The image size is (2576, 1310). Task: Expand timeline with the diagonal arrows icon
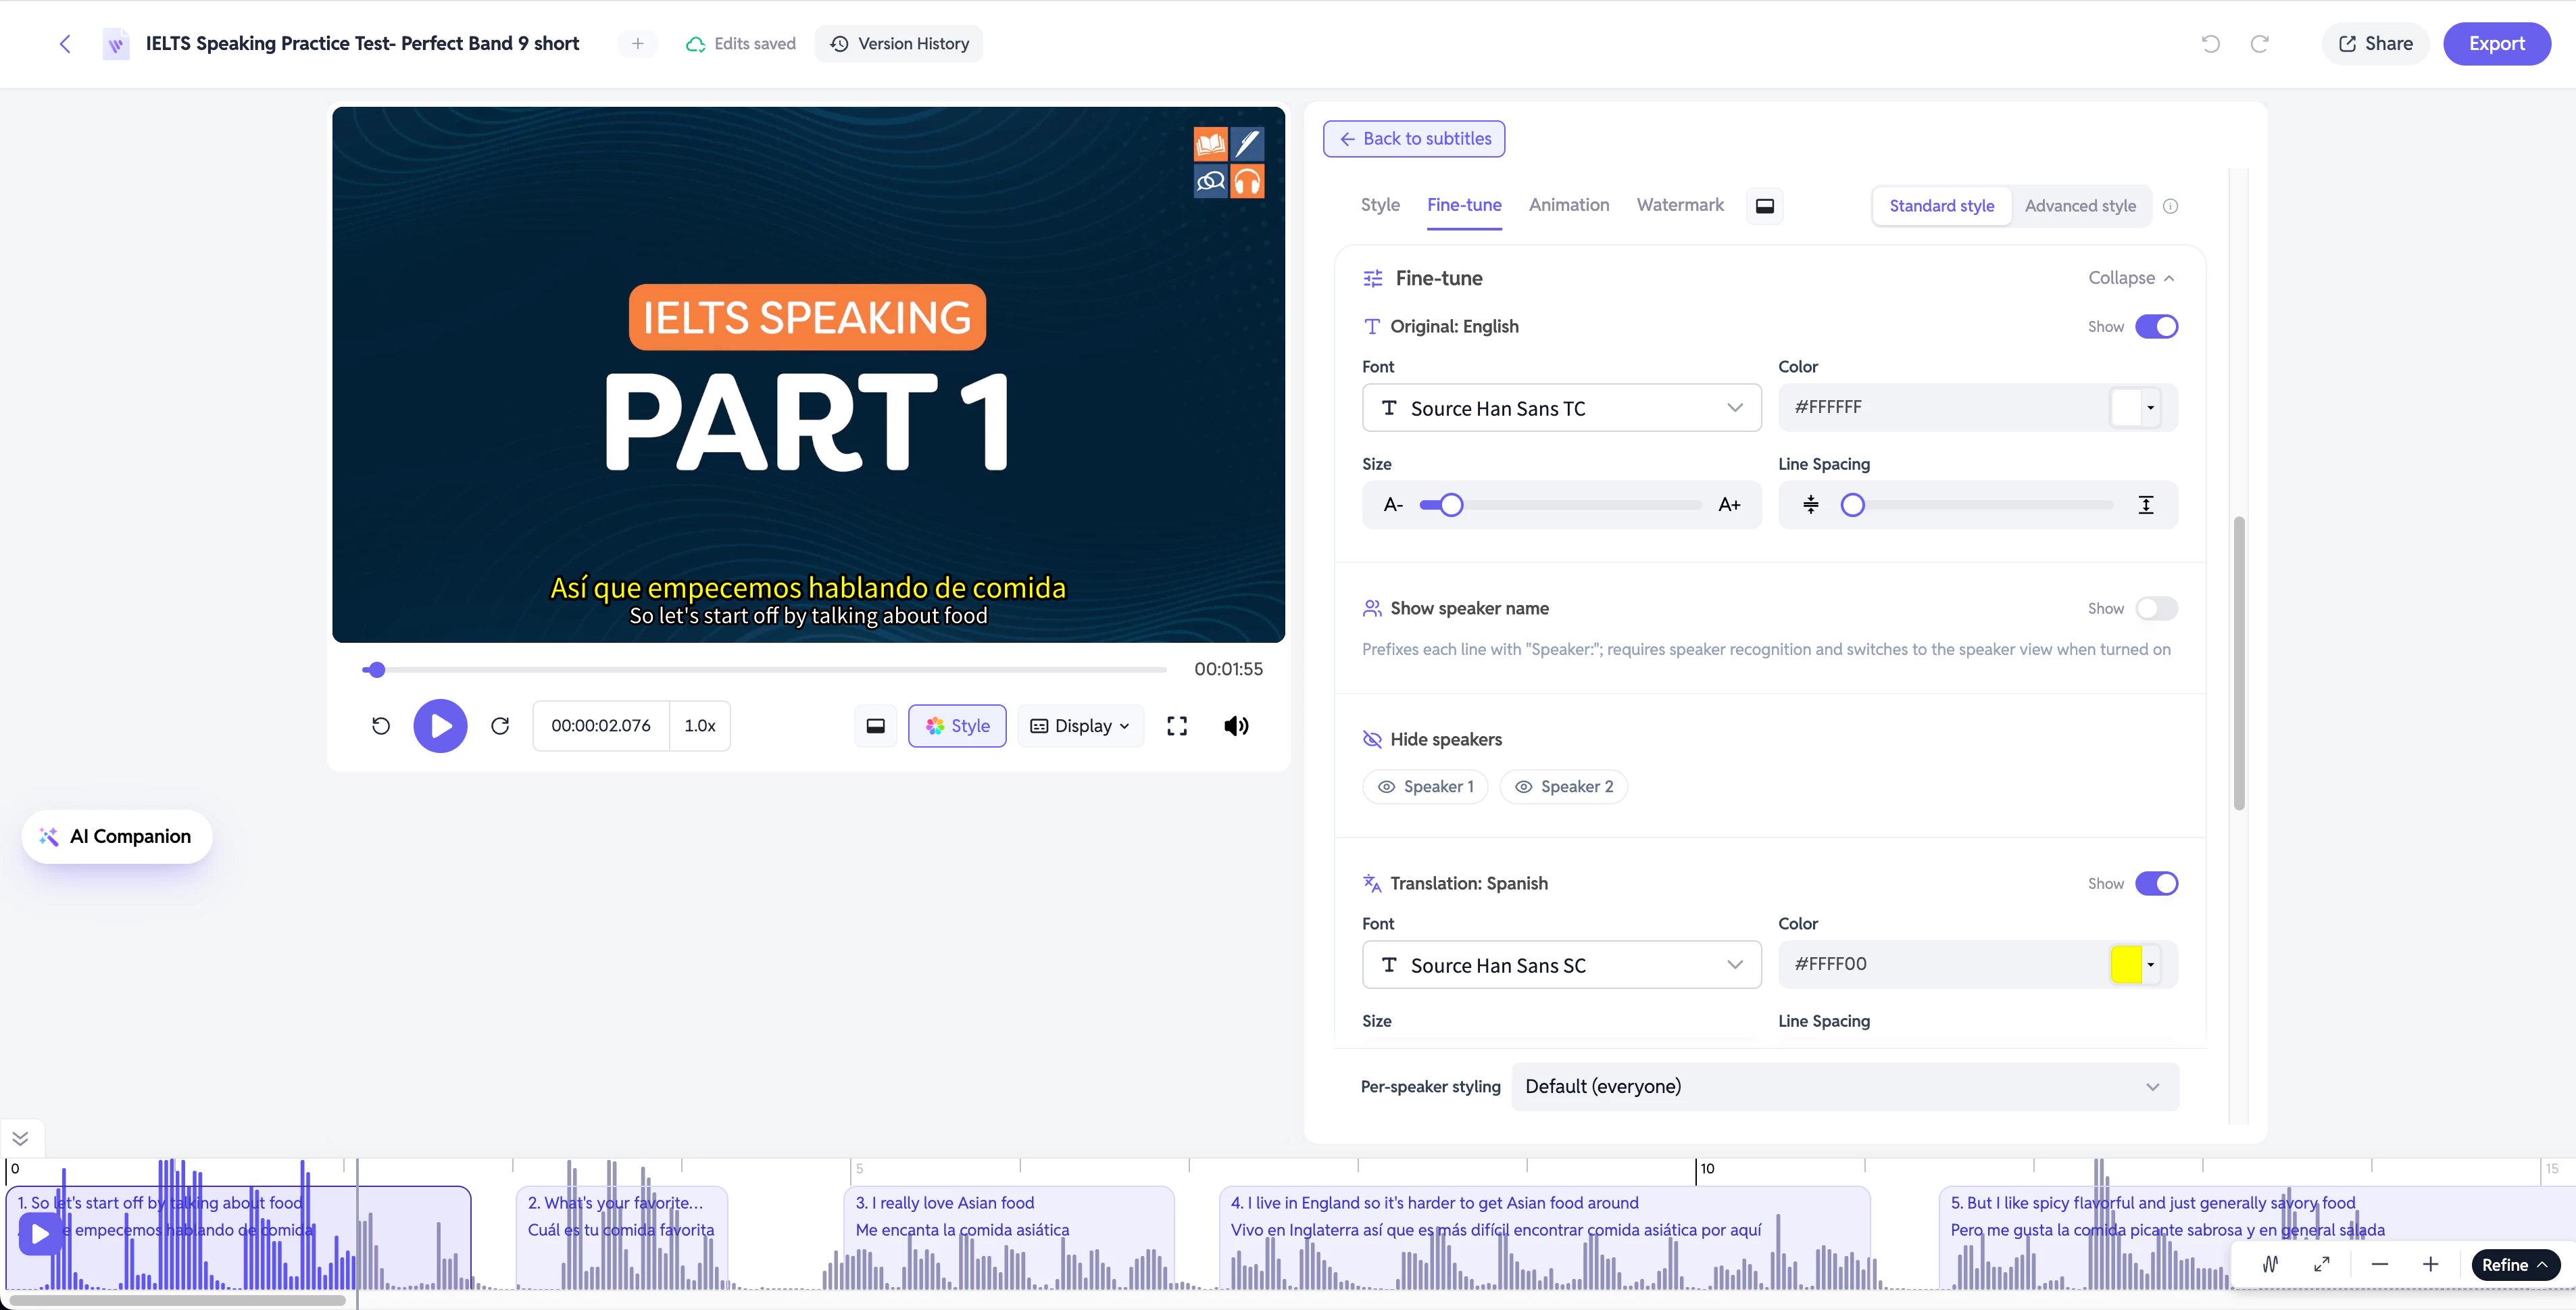(x=2322, y=1265)
